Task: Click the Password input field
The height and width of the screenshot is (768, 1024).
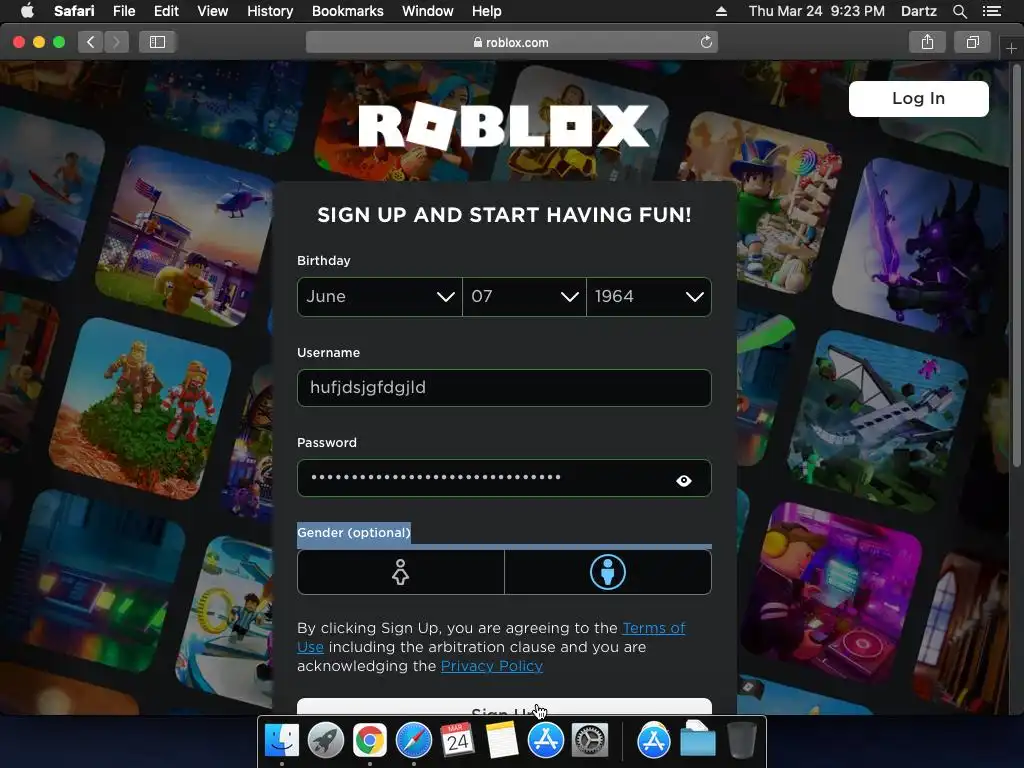Action: coord(504,478)
